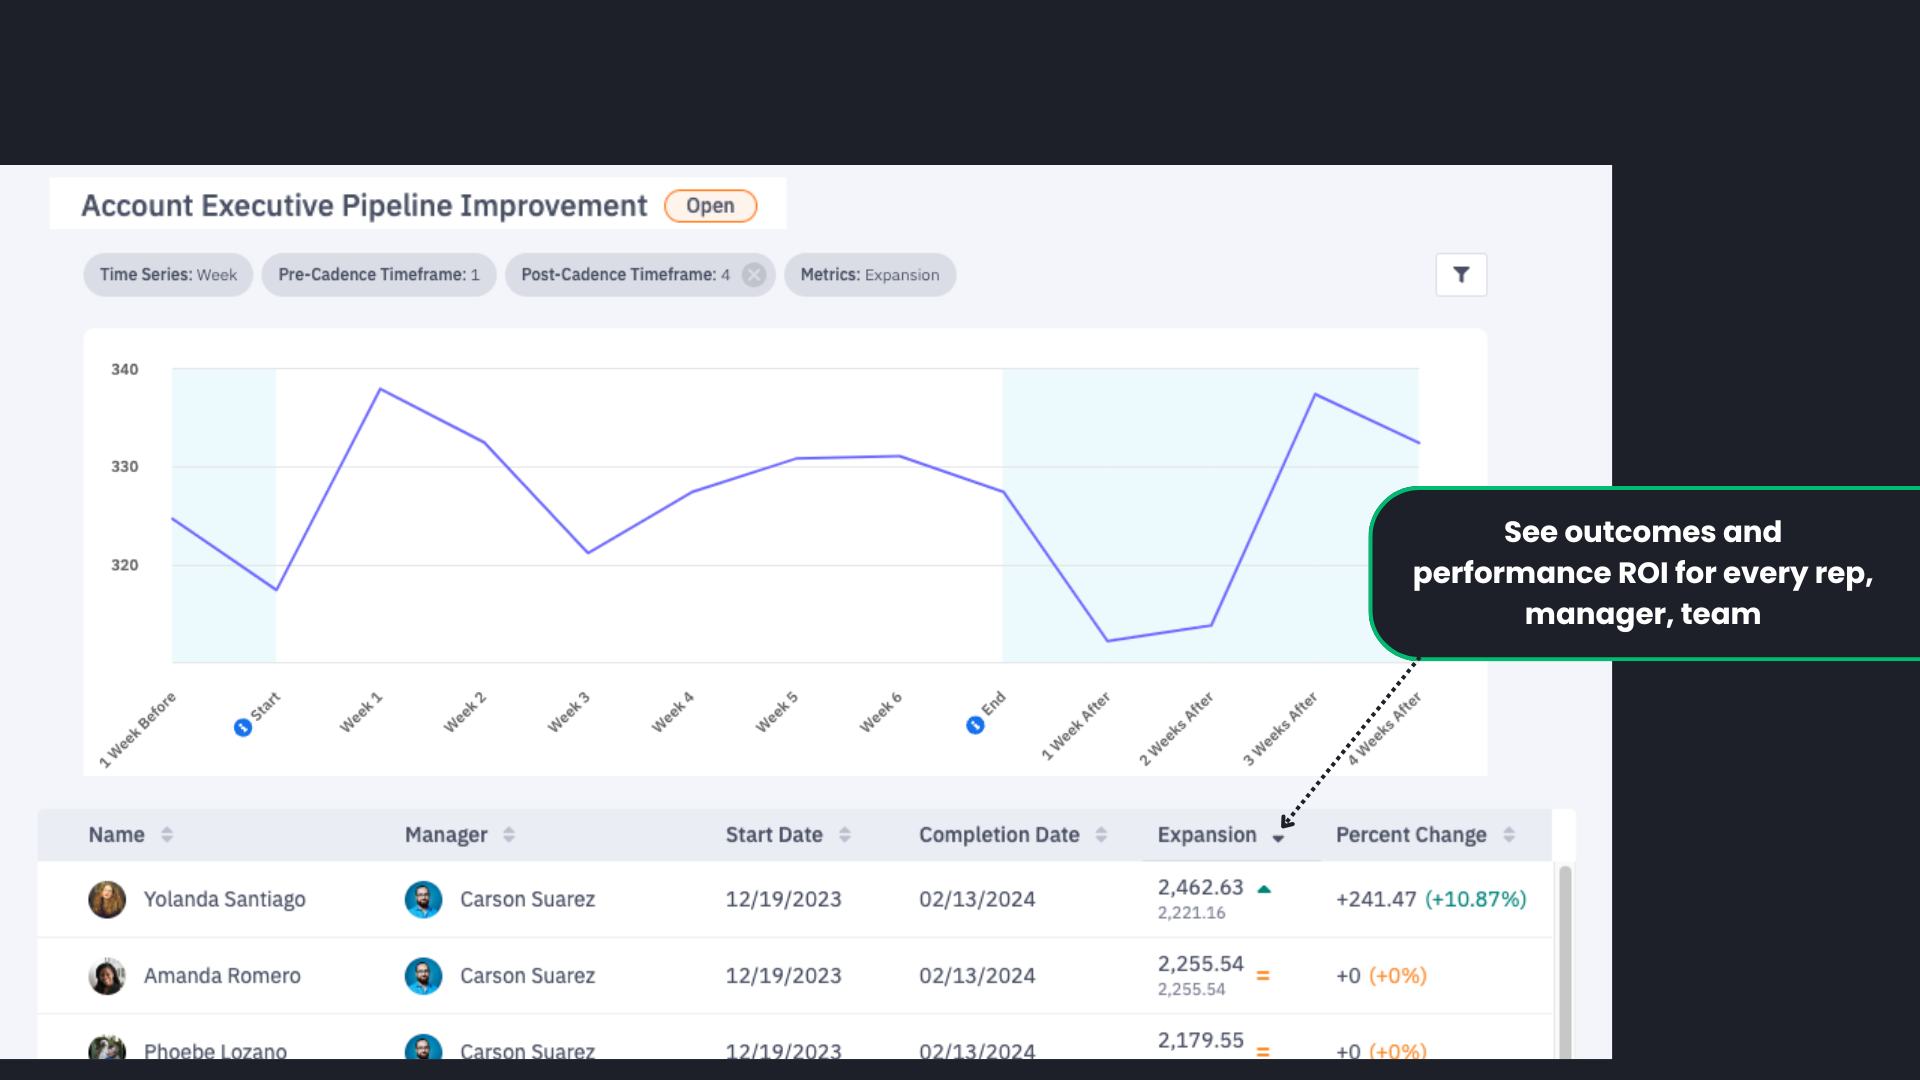Click the End marker icon on chart
This screenshot has width=1920, height=1080.
click(975, 725)
